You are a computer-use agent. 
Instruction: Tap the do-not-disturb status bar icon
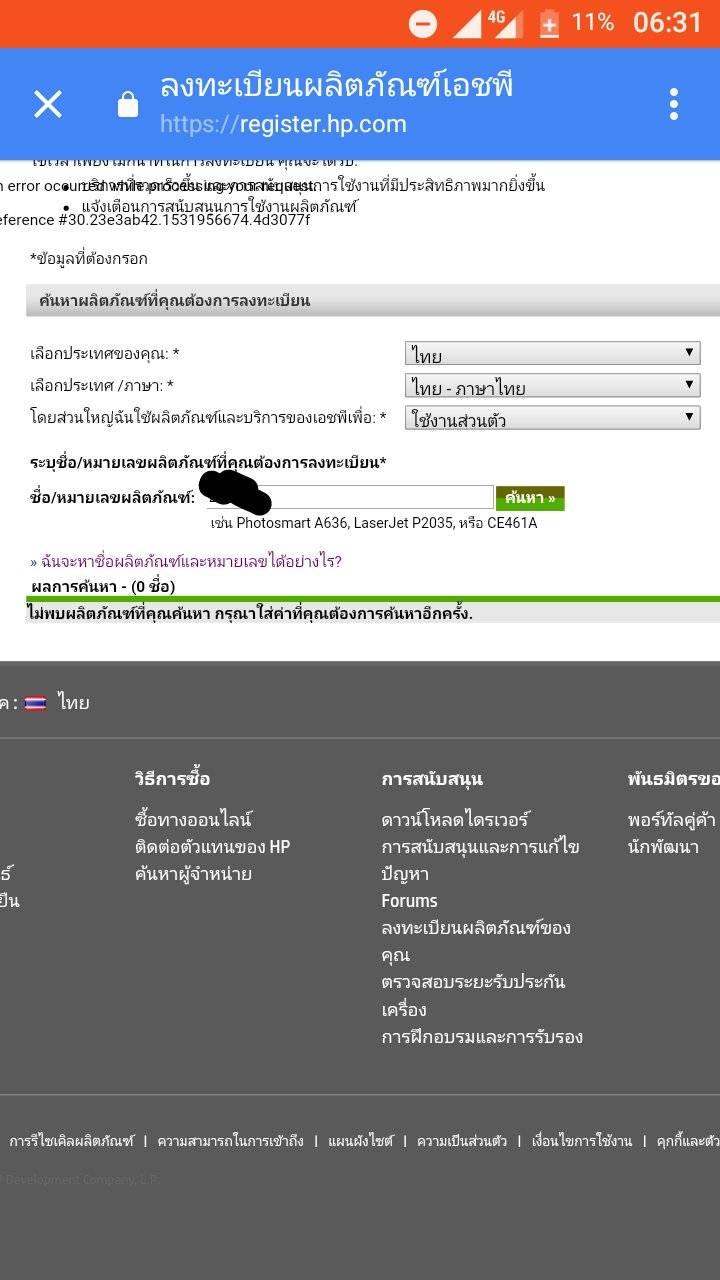pos(423,24)
